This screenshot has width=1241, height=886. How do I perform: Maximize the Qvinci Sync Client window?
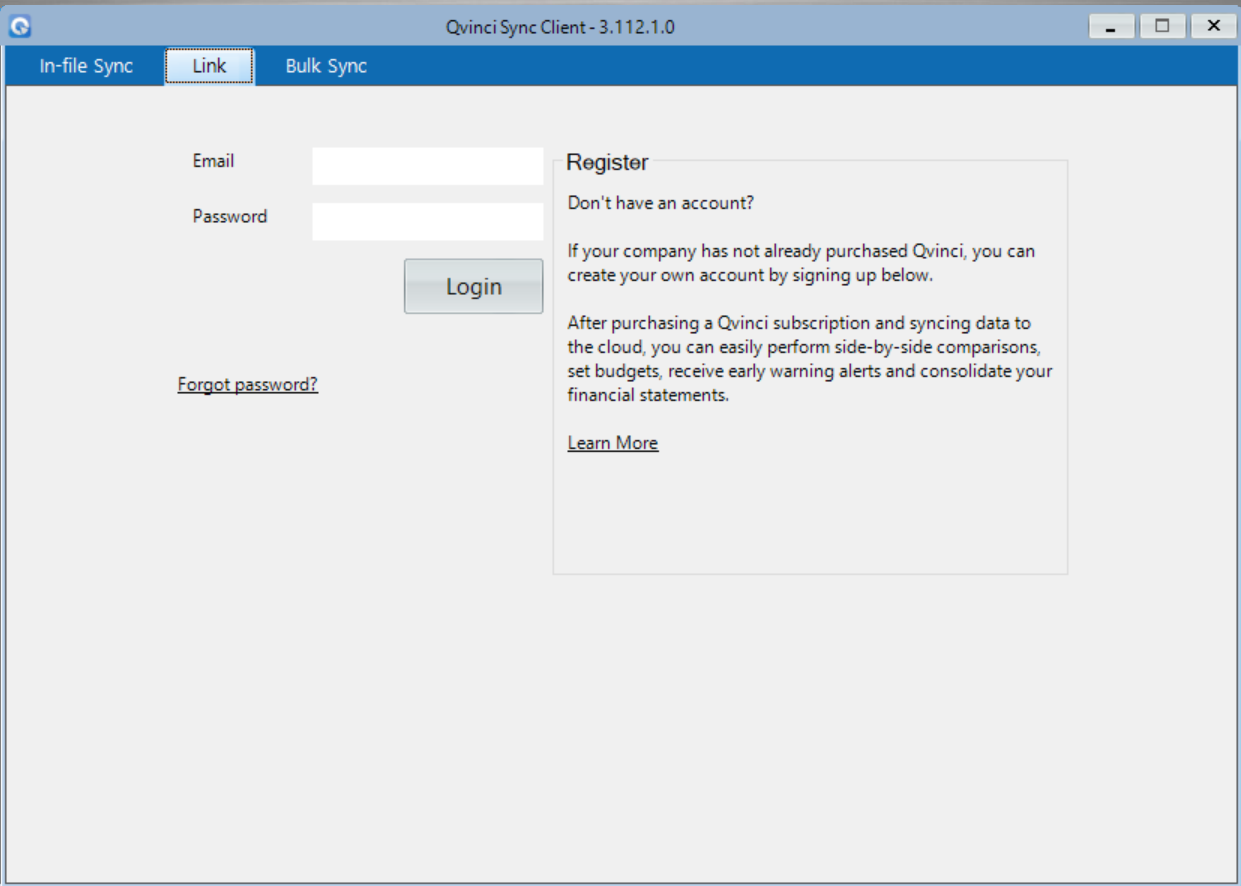tap(1162, 27)
